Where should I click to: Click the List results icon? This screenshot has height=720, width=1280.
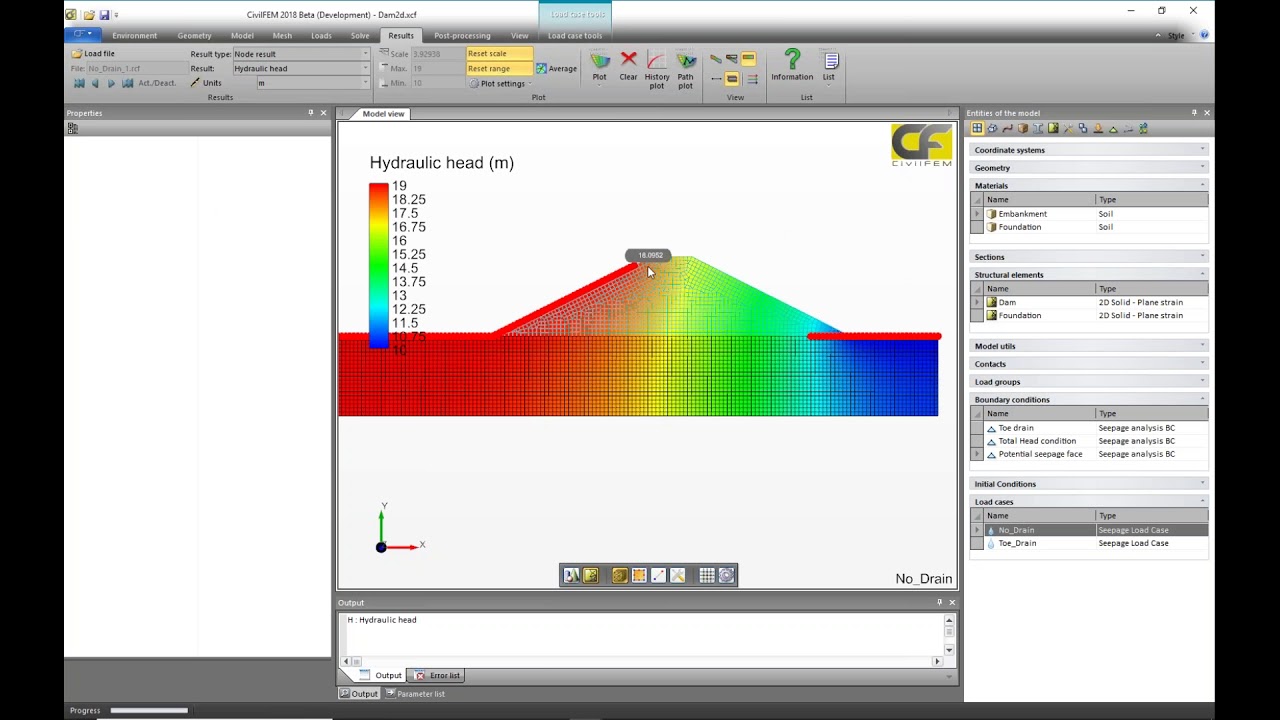pos(830,61)
